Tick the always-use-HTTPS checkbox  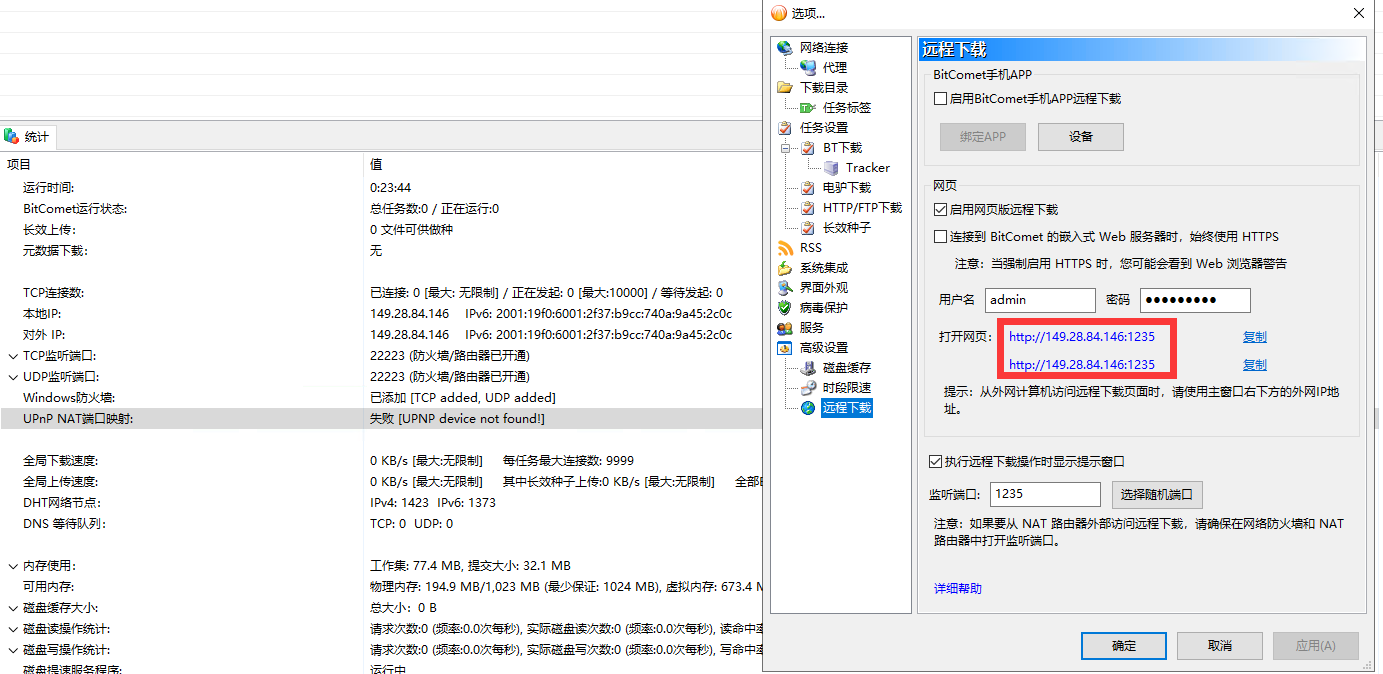pyautogui.click(x=940, y=237)
